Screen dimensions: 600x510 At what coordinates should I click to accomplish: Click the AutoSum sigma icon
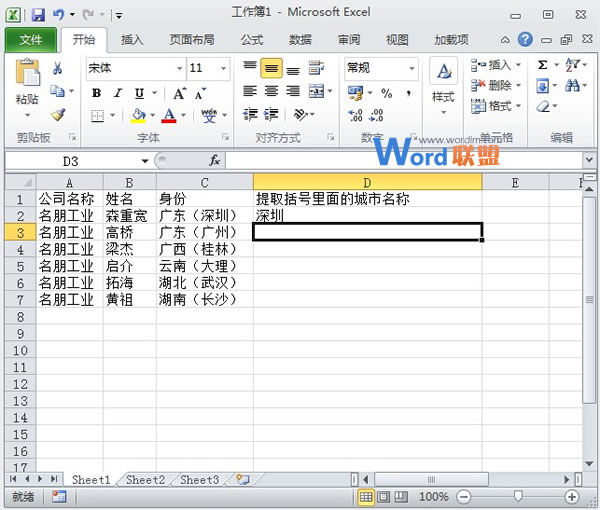point(543,65)
